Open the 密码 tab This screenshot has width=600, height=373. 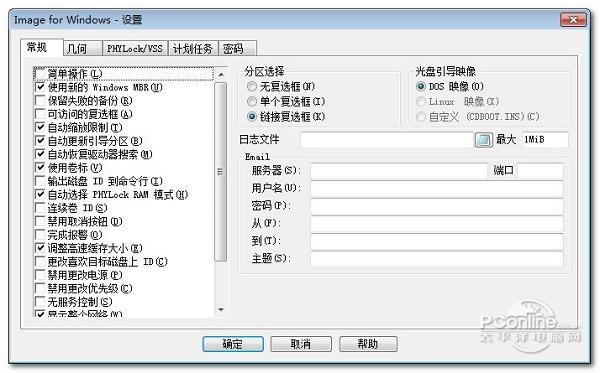[x=237, y=49]
